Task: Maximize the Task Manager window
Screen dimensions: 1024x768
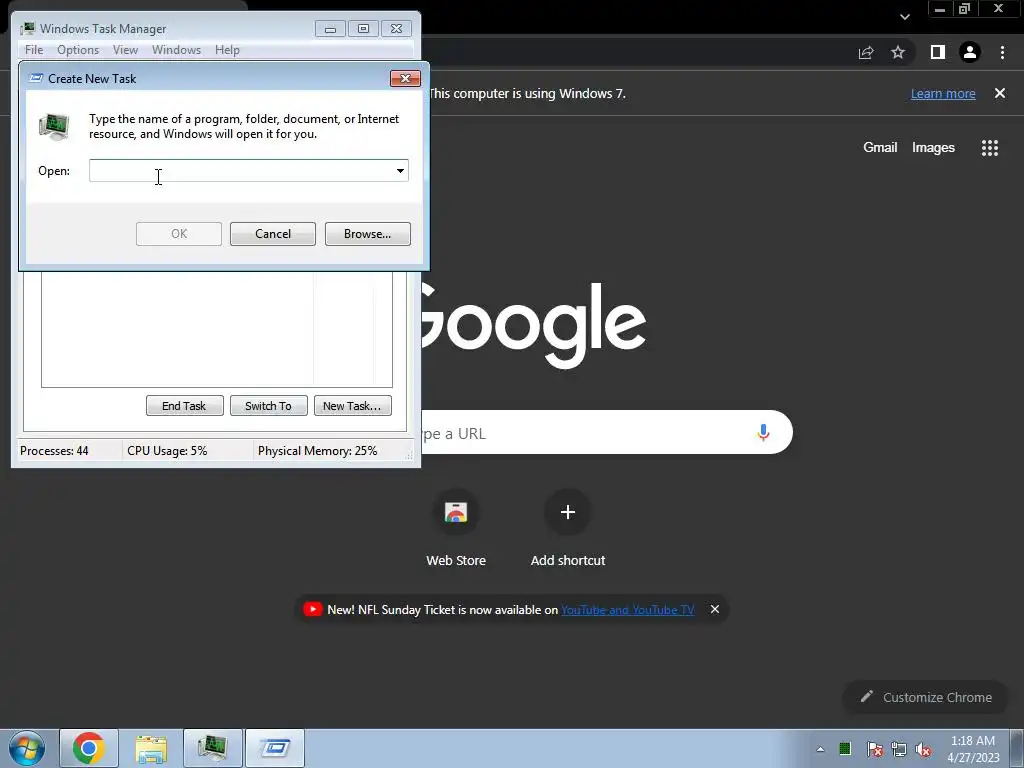Action: tap(363, 29)
